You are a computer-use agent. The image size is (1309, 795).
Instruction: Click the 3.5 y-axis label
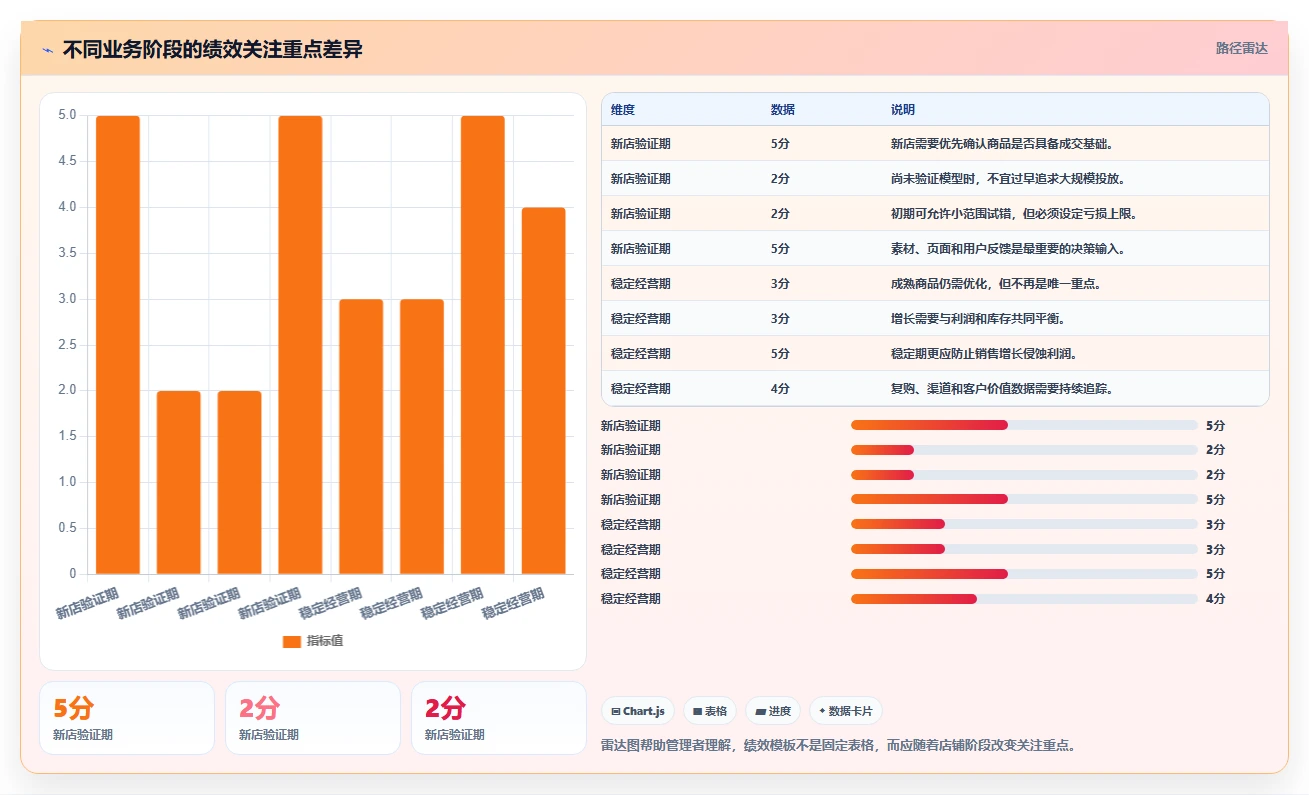coord(67,253)
